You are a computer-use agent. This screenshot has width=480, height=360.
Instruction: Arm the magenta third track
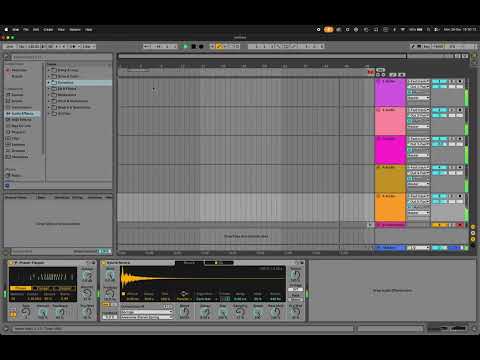click(460, 139)
